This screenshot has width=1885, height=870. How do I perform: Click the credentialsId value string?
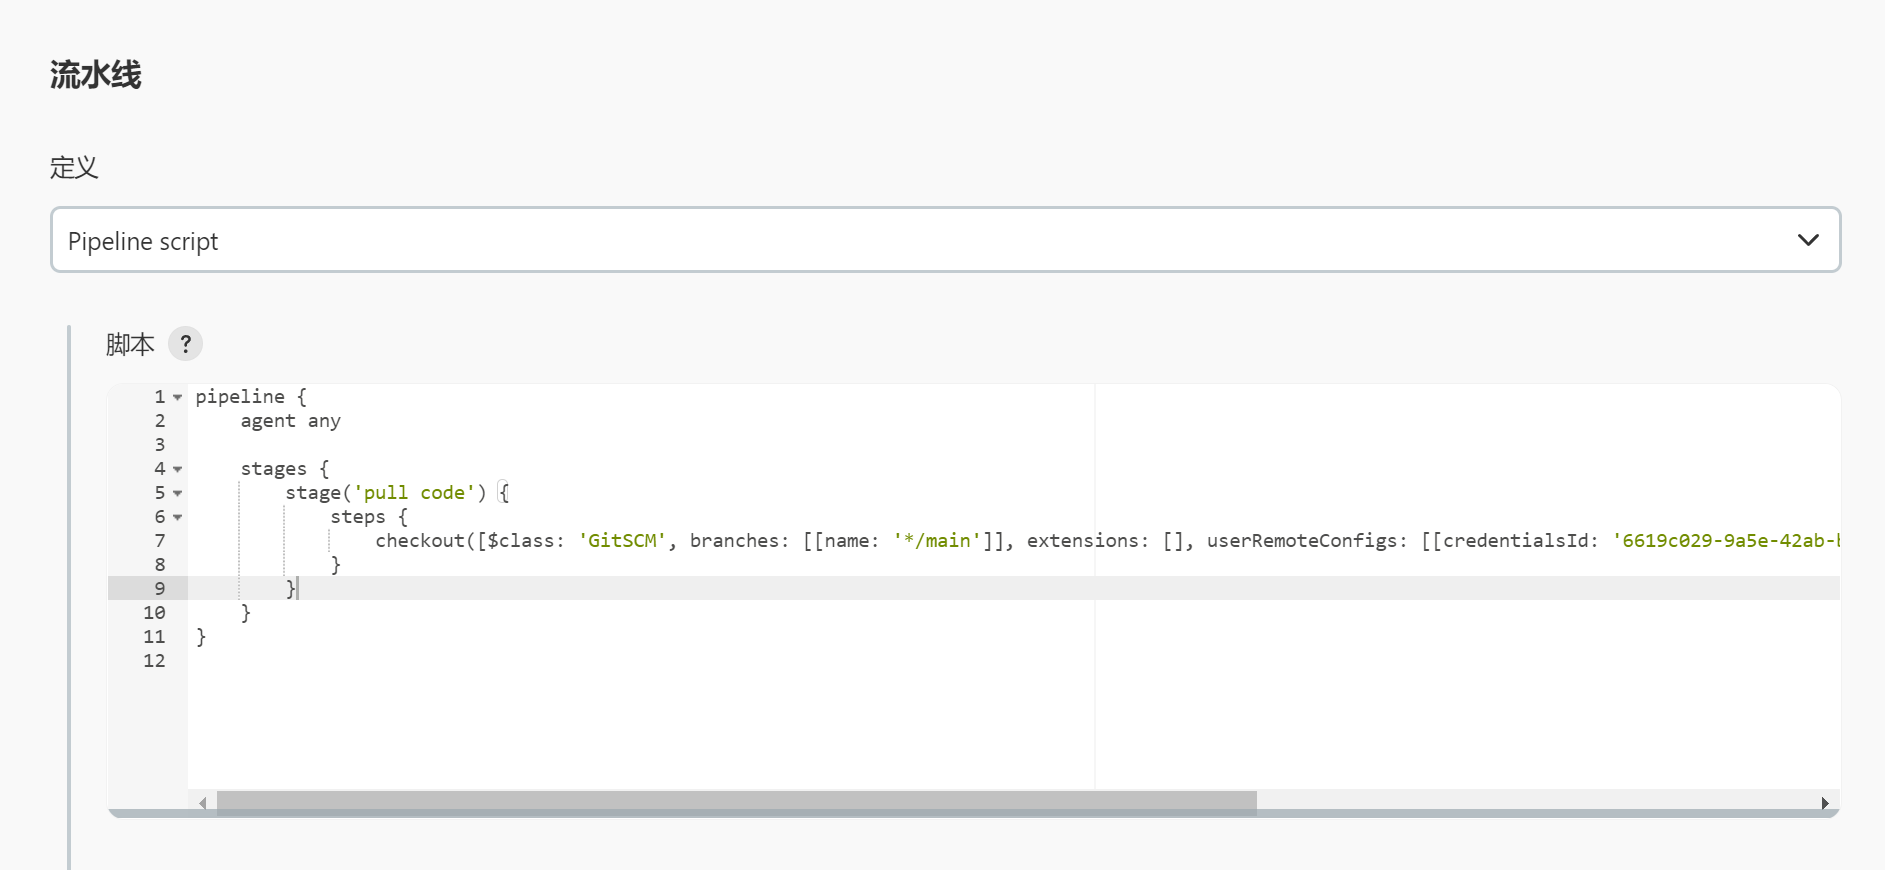tap(1725, 541)
